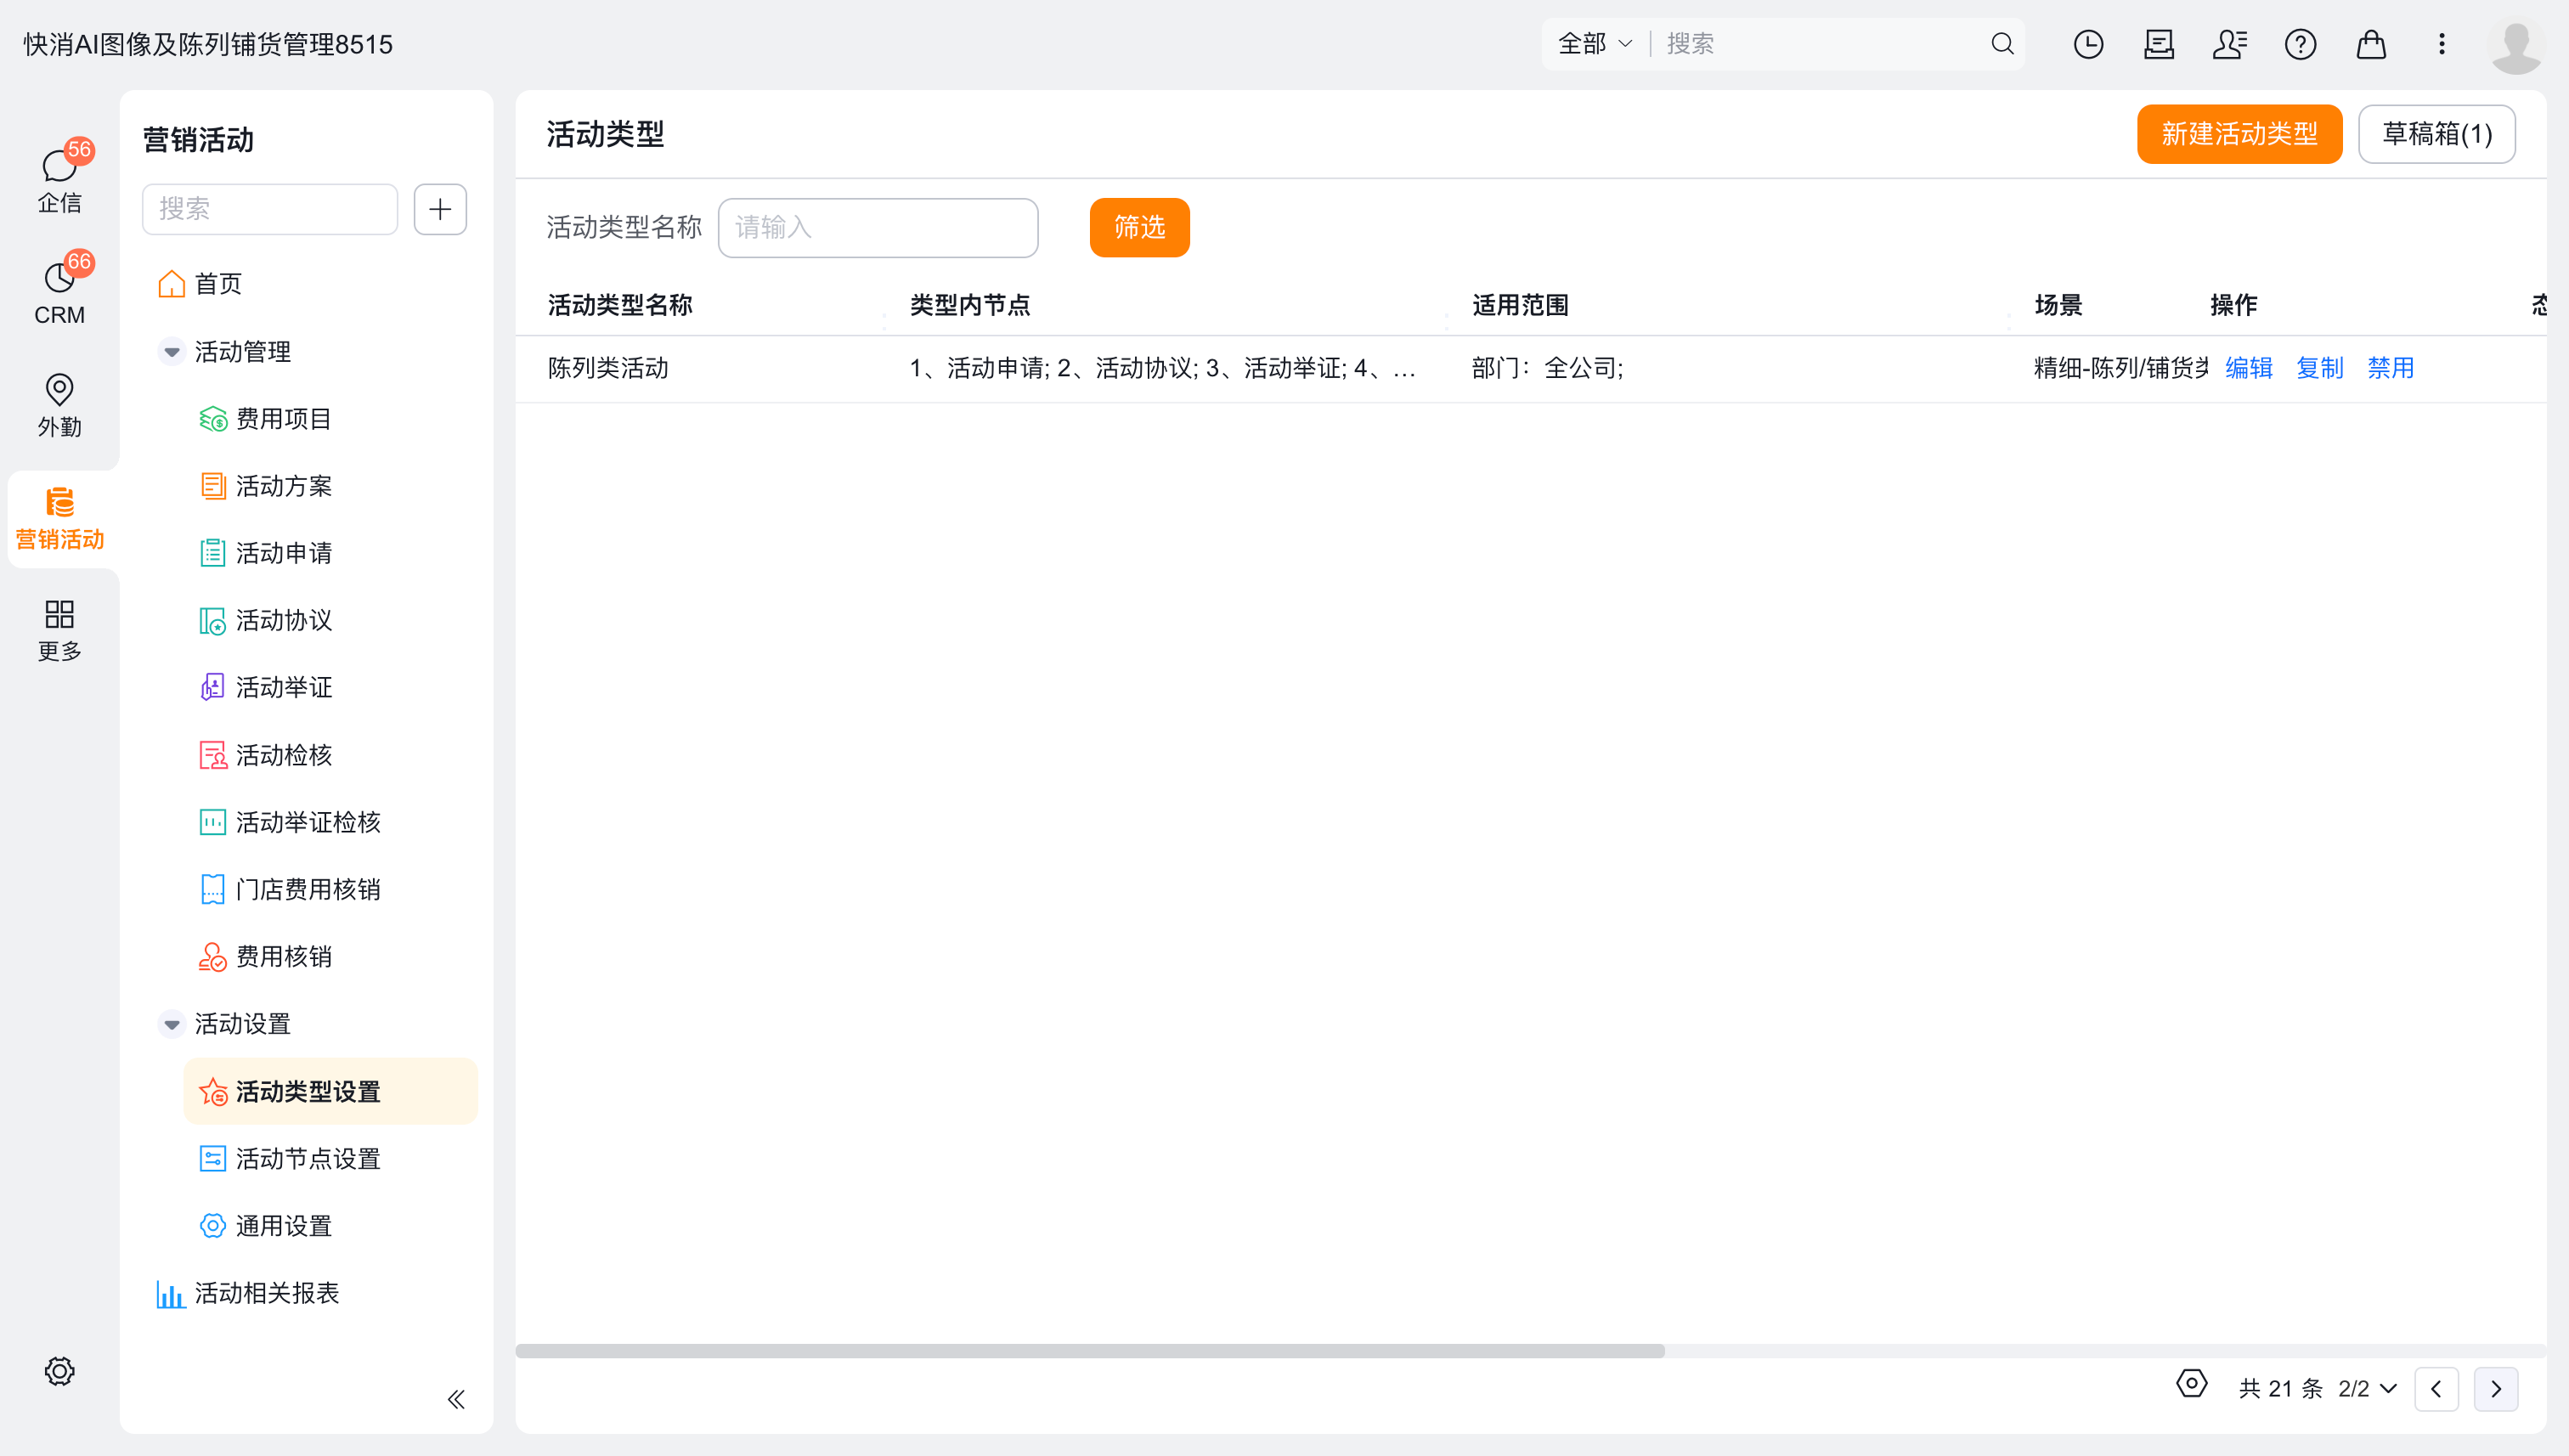Open the history clock icon
The width and height of the screenshot is (2569, 1456).
2088,44
